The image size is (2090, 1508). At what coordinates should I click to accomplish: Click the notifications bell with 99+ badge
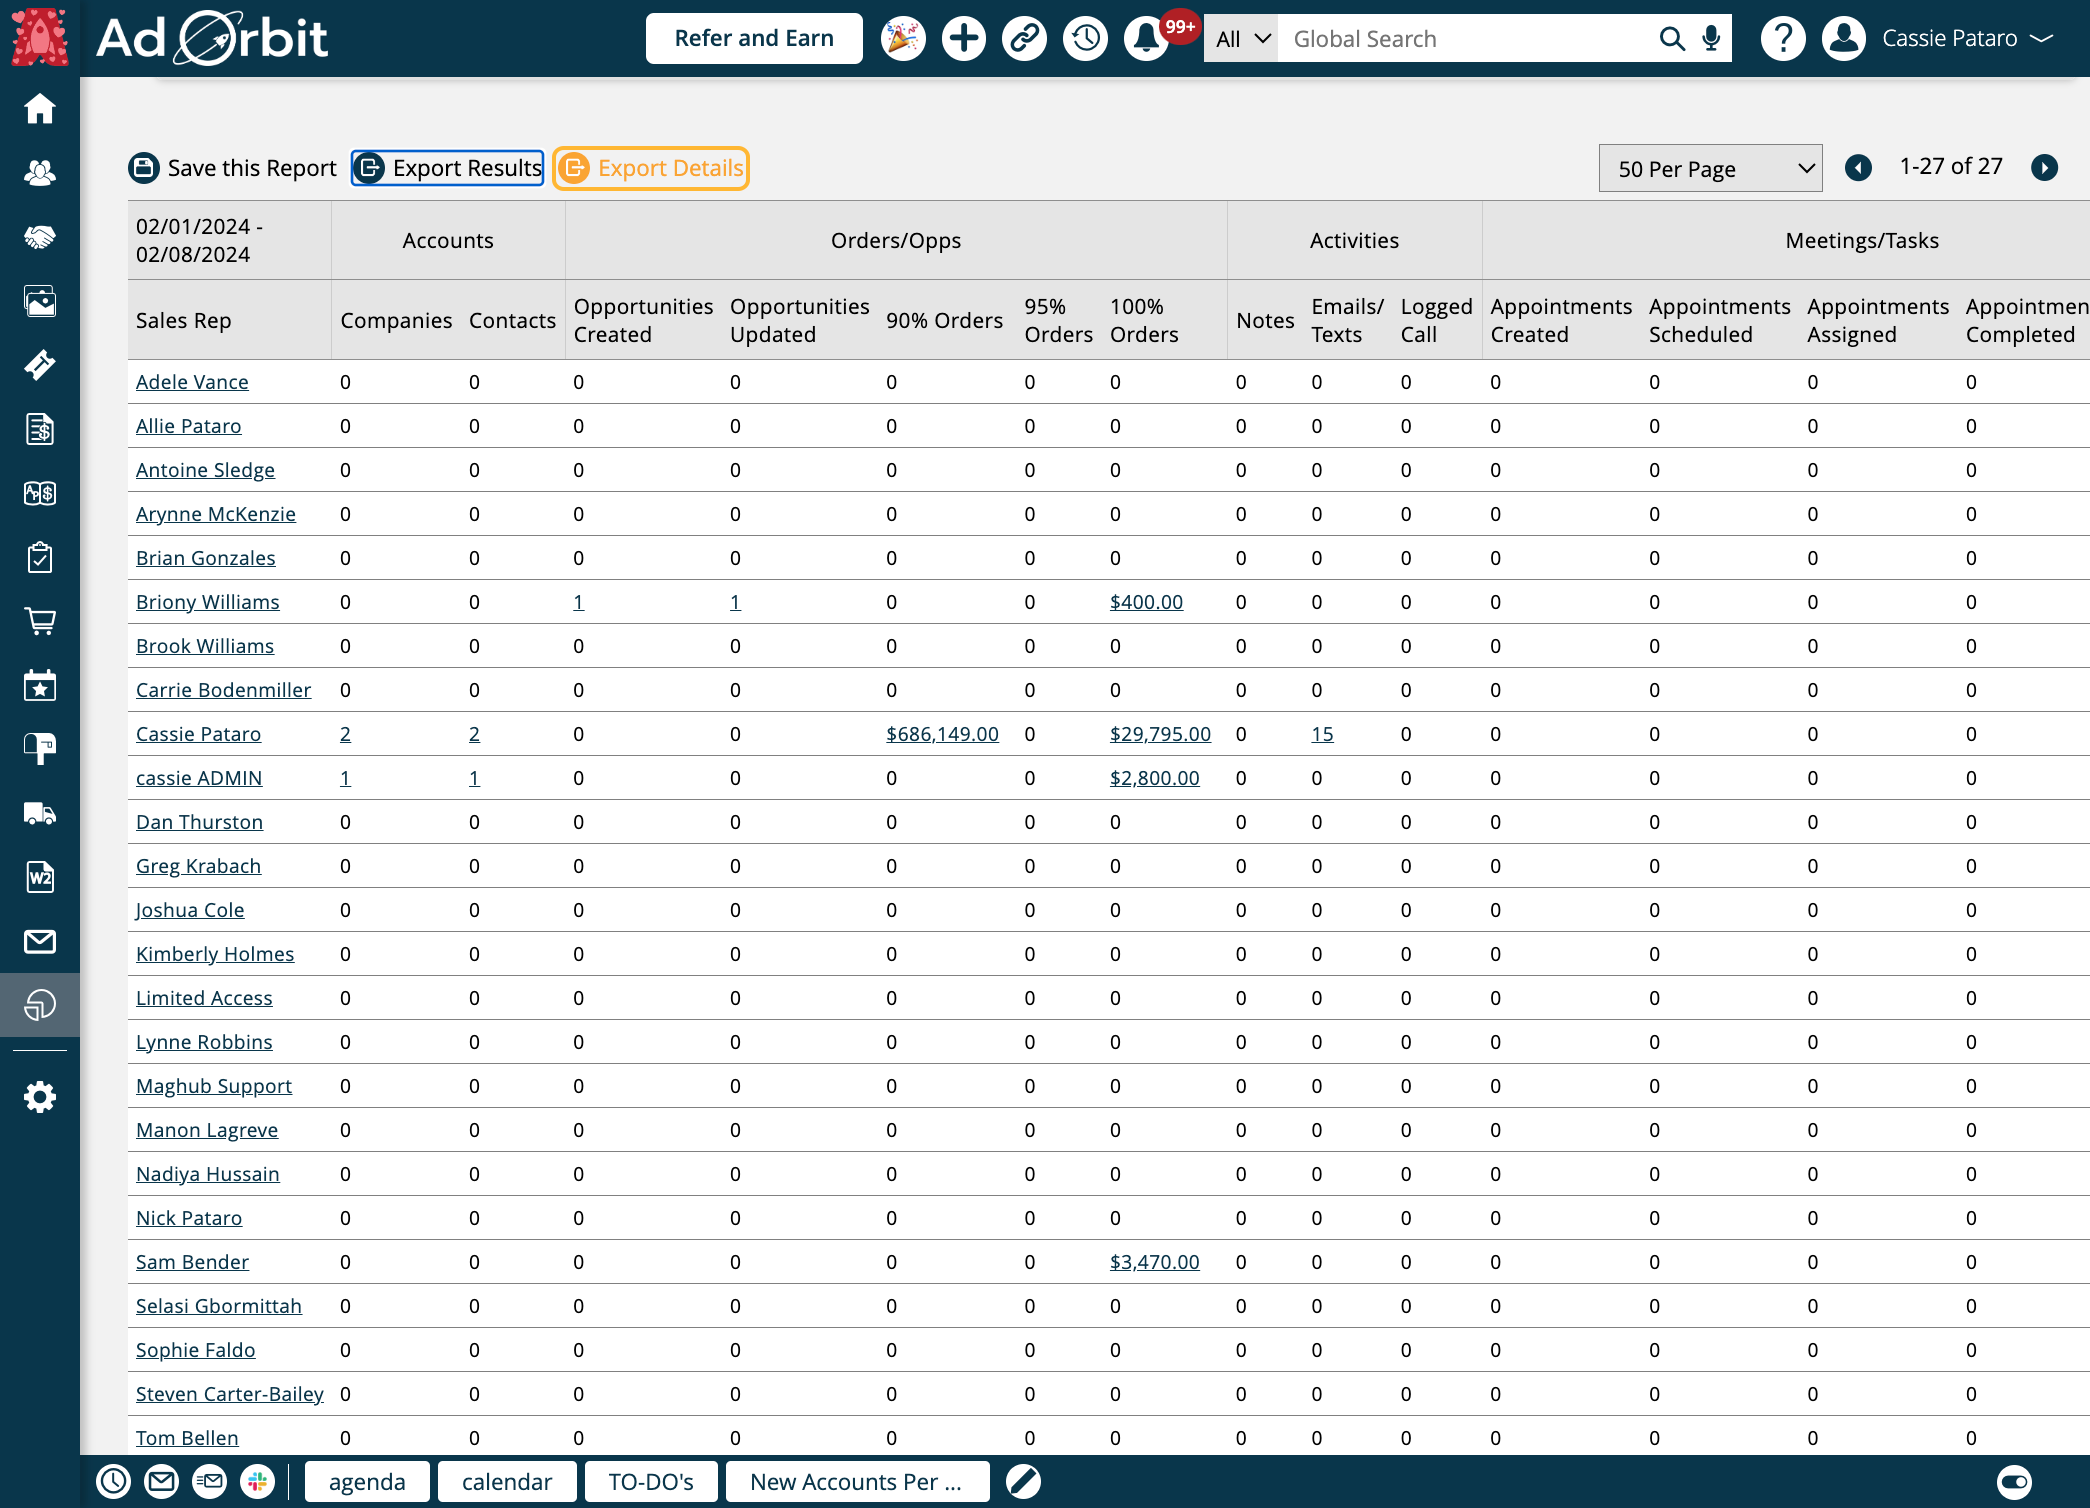pos(1144,38)
